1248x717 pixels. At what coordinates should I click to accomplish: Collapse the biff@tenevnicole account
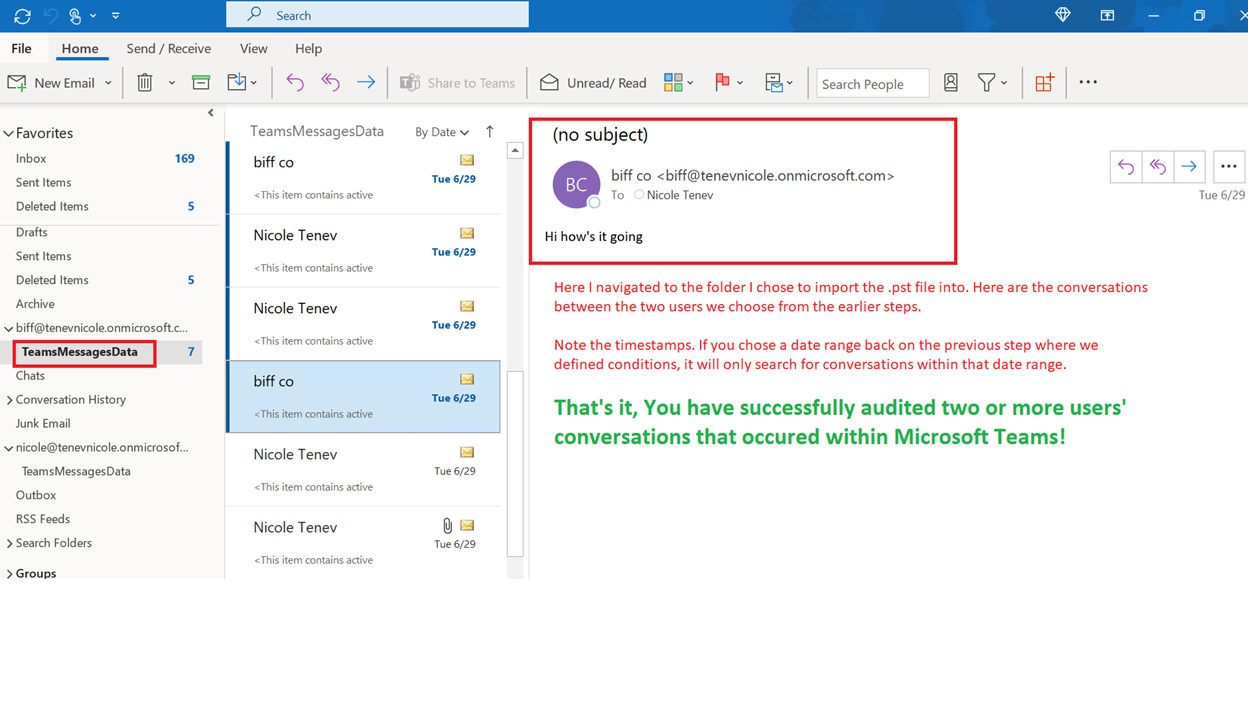click(9, 328)
